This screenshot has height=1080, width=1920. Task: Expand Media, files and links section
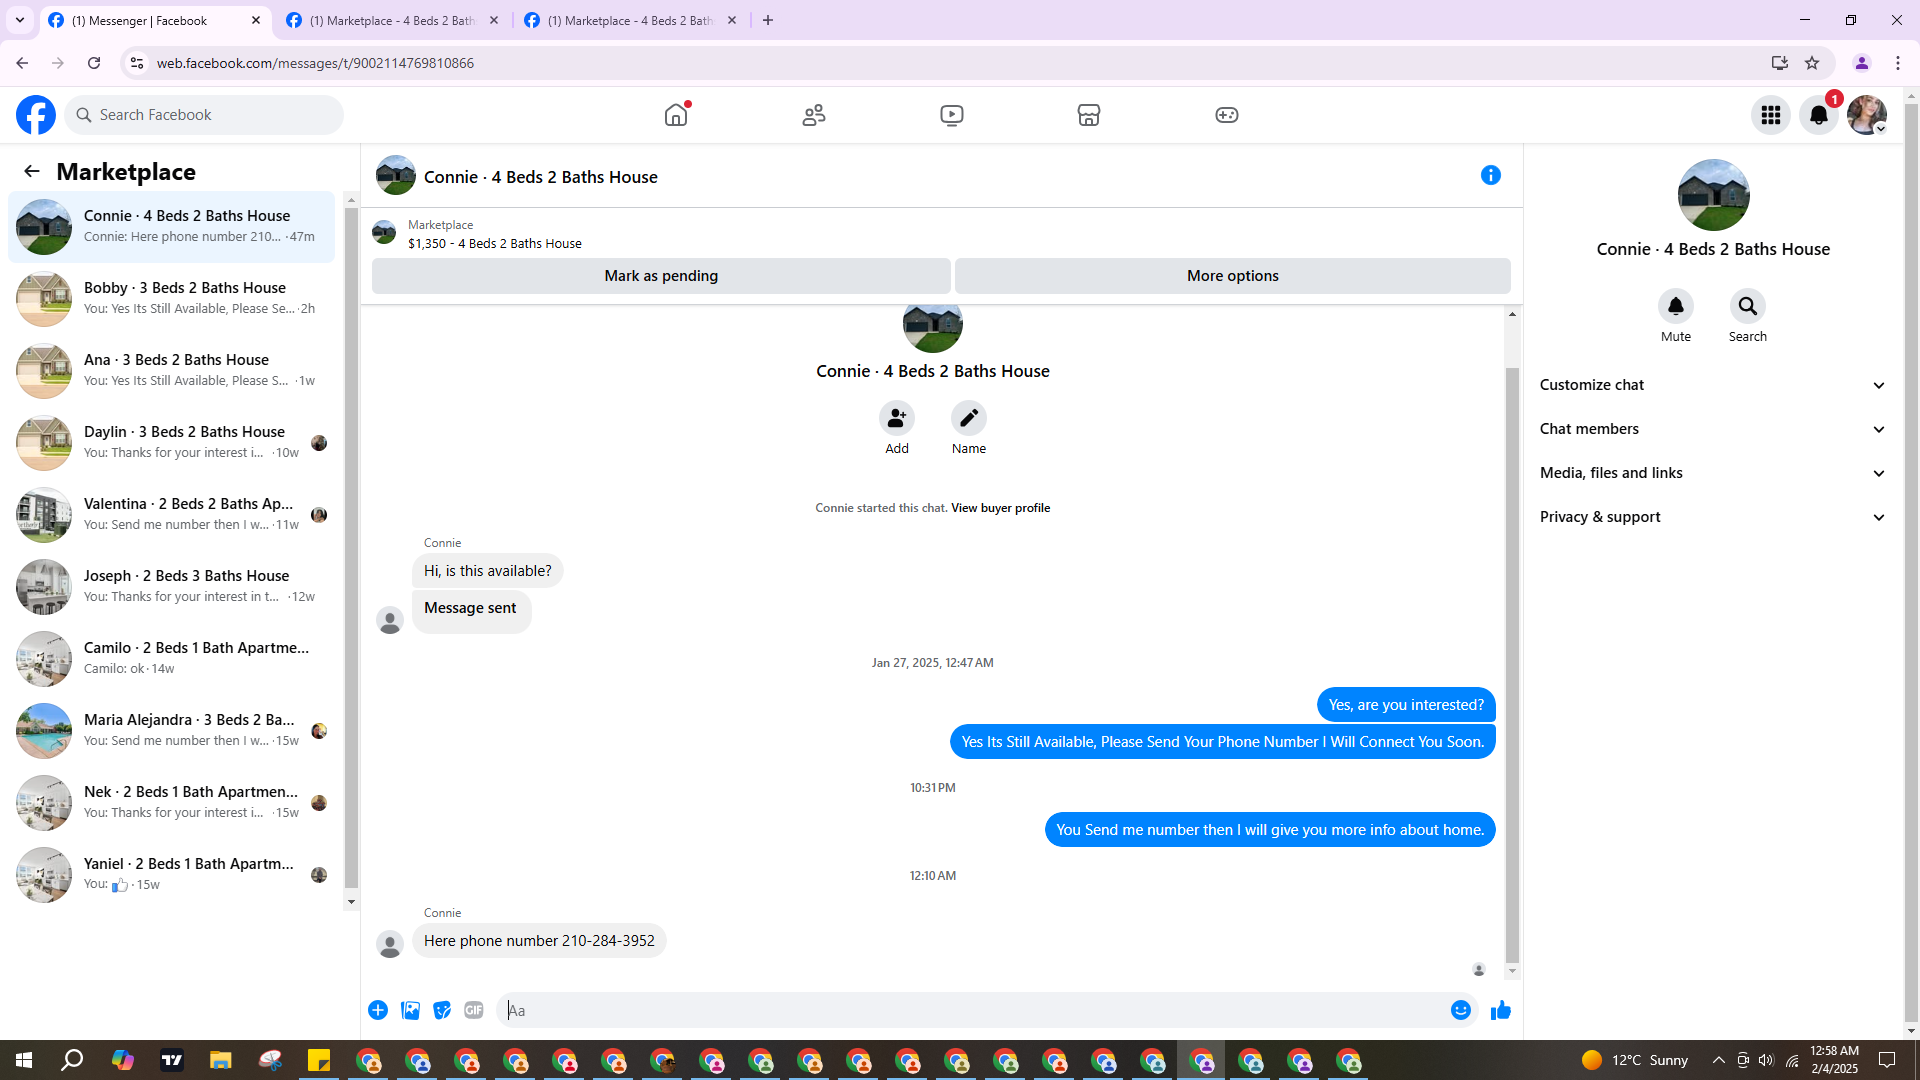click(1713, 473)
